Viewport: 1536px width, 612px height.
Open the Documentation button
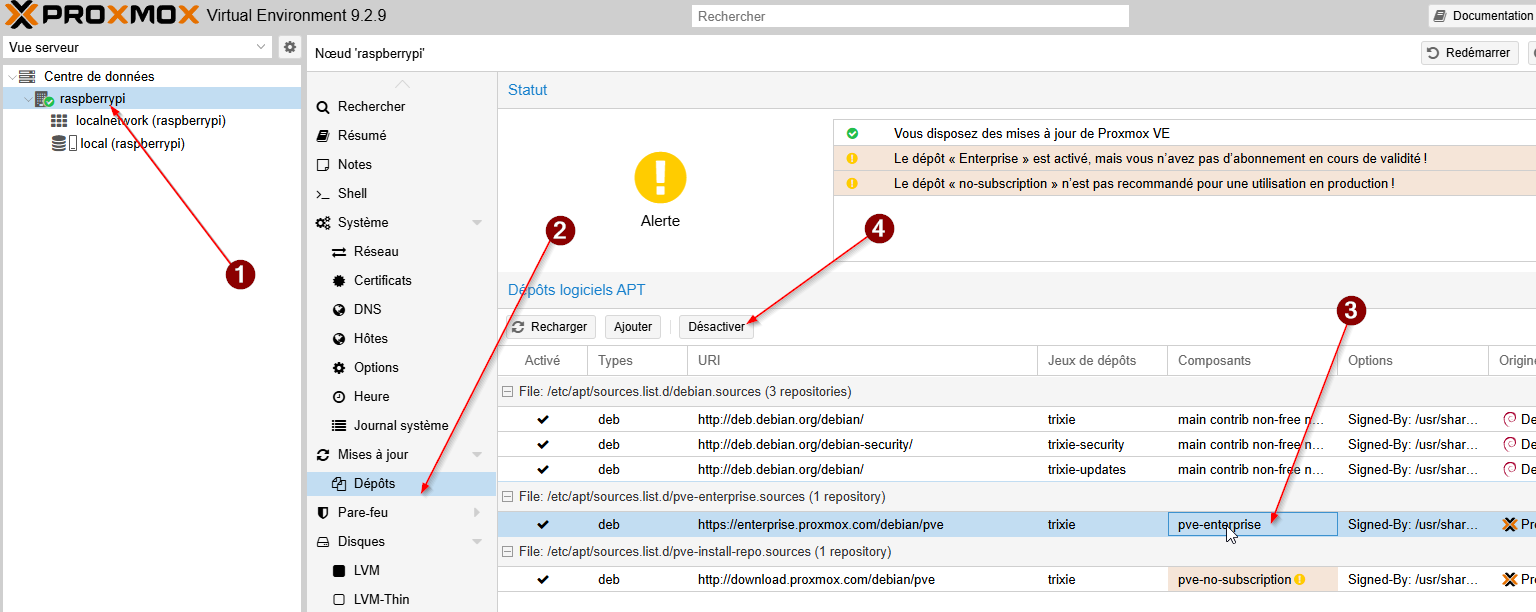point(1482,16)
